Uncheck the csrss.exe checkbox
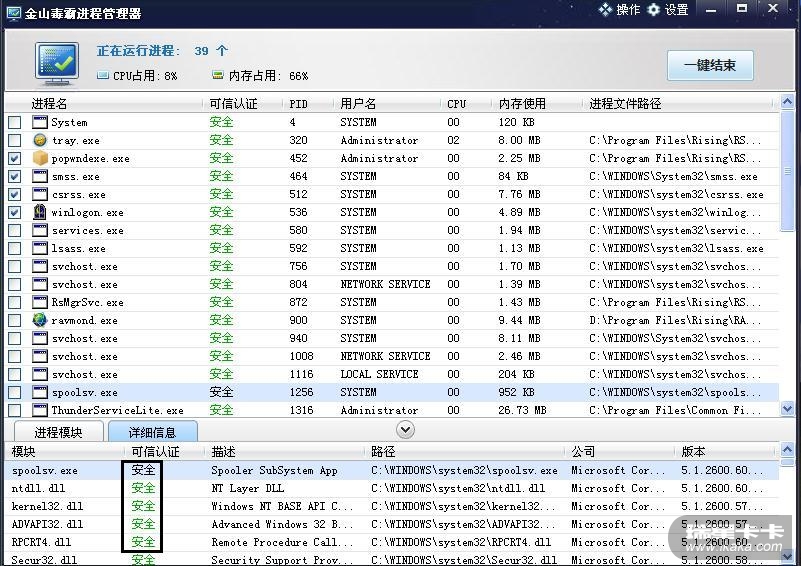The width and height of the screenshot is (801, 566). tap(14, 195)
